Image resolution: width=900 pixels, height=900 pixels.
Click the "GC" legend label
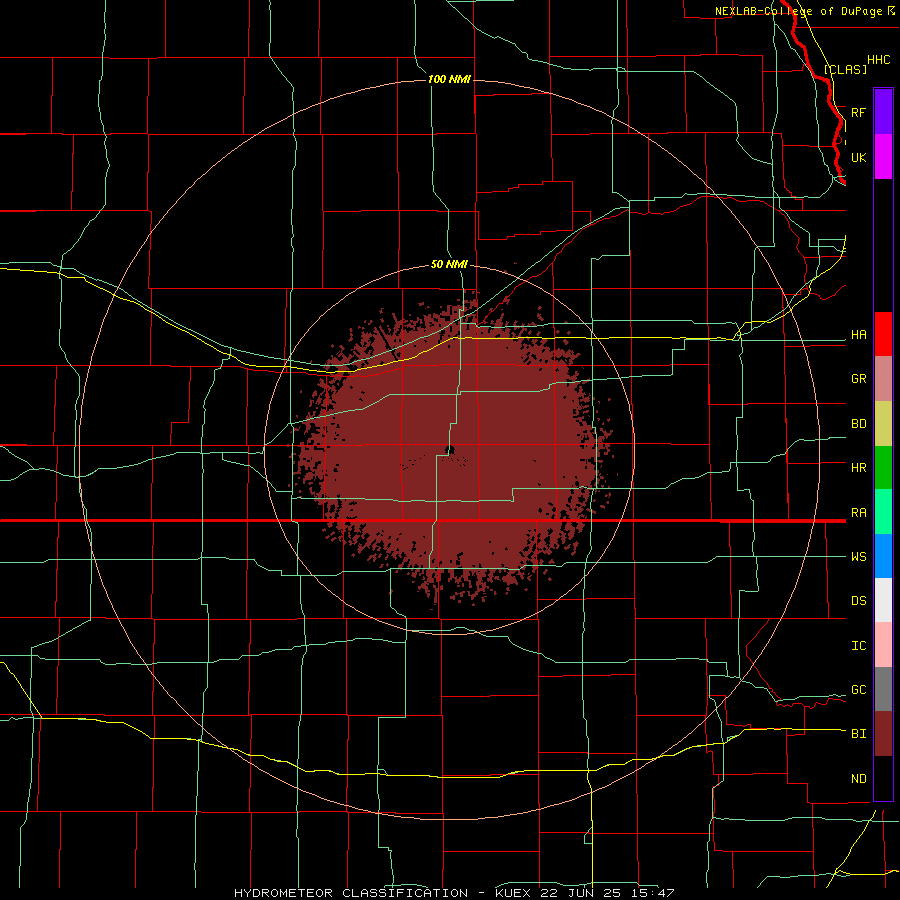point(858,689)
